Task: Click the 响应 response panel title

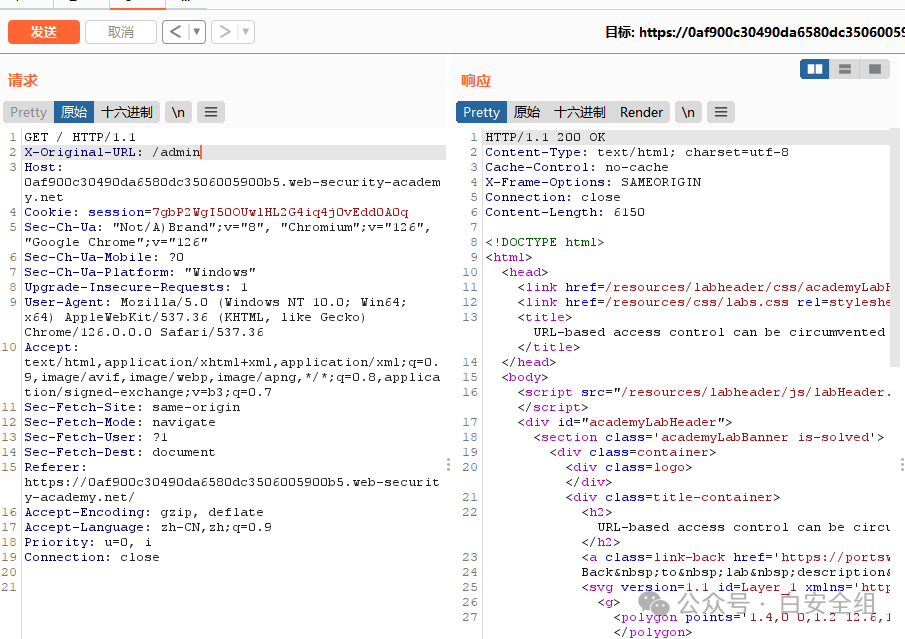Action: pyautogui.click(x=476, y=81)
